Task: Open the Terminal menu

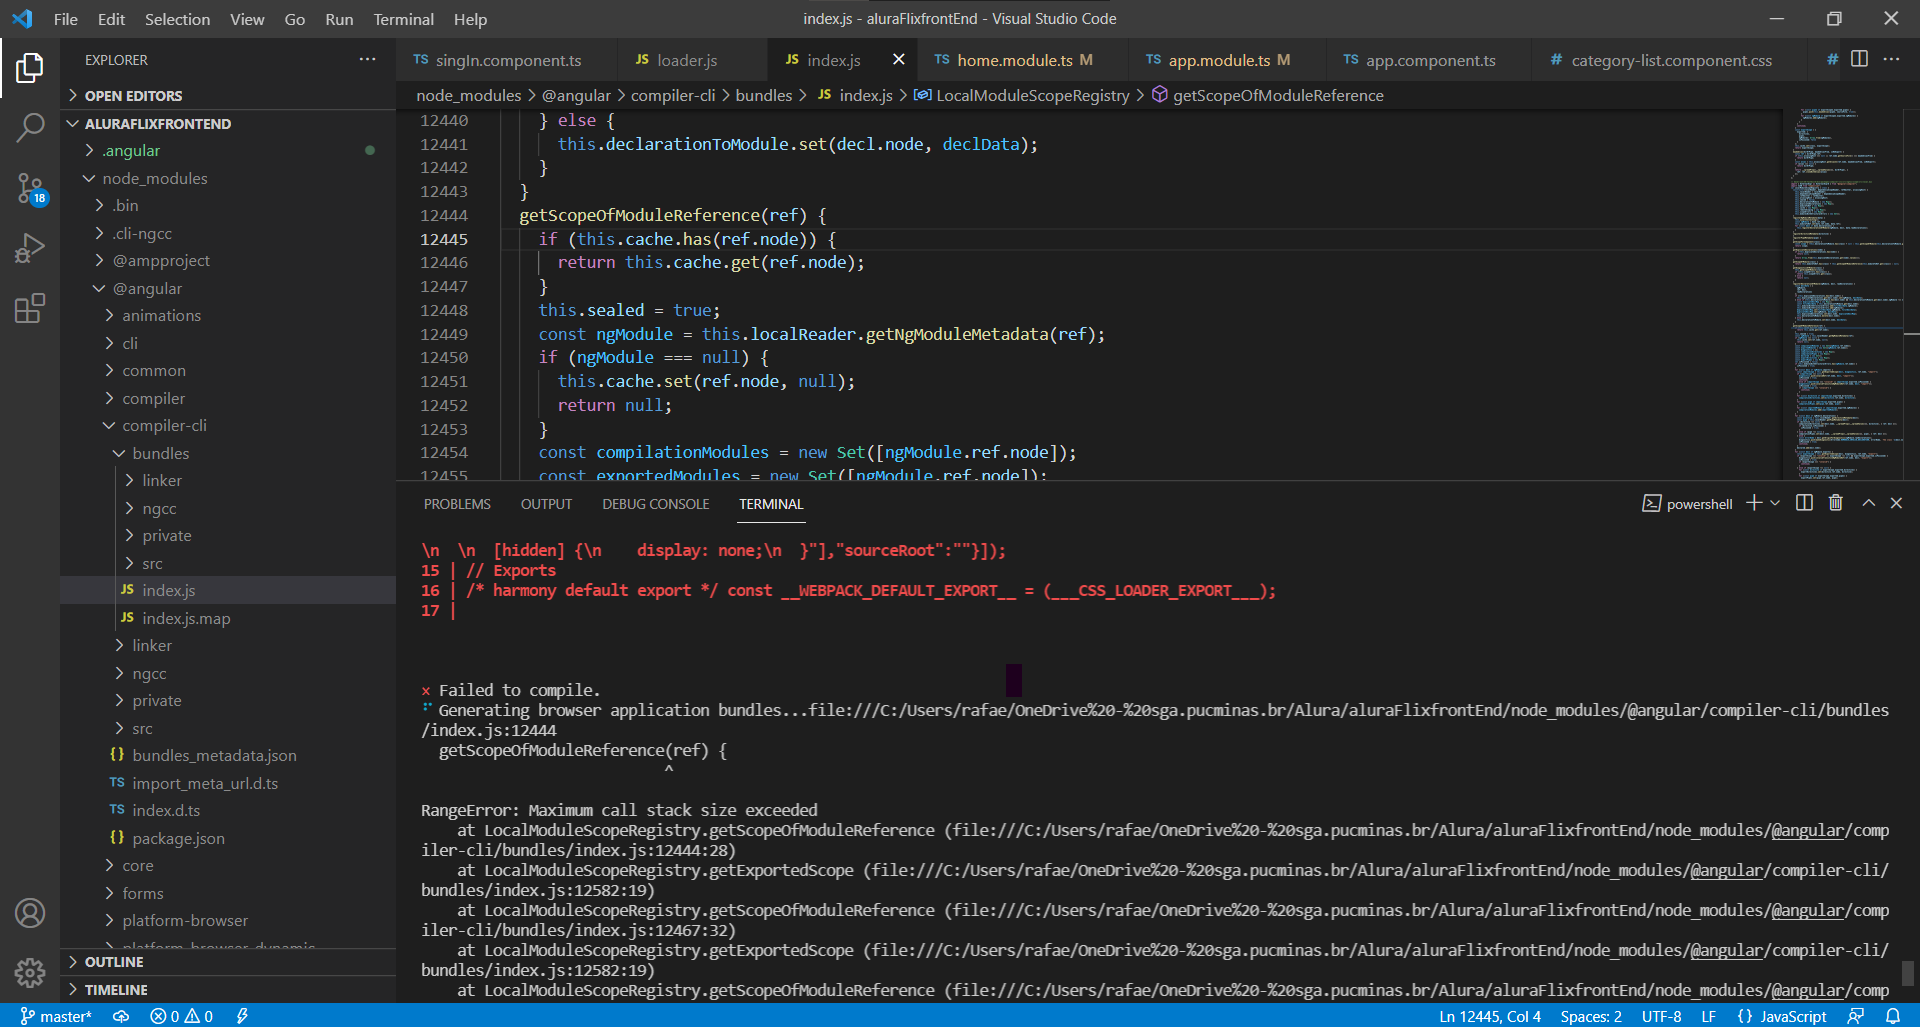Action: (x=403, y=19)
